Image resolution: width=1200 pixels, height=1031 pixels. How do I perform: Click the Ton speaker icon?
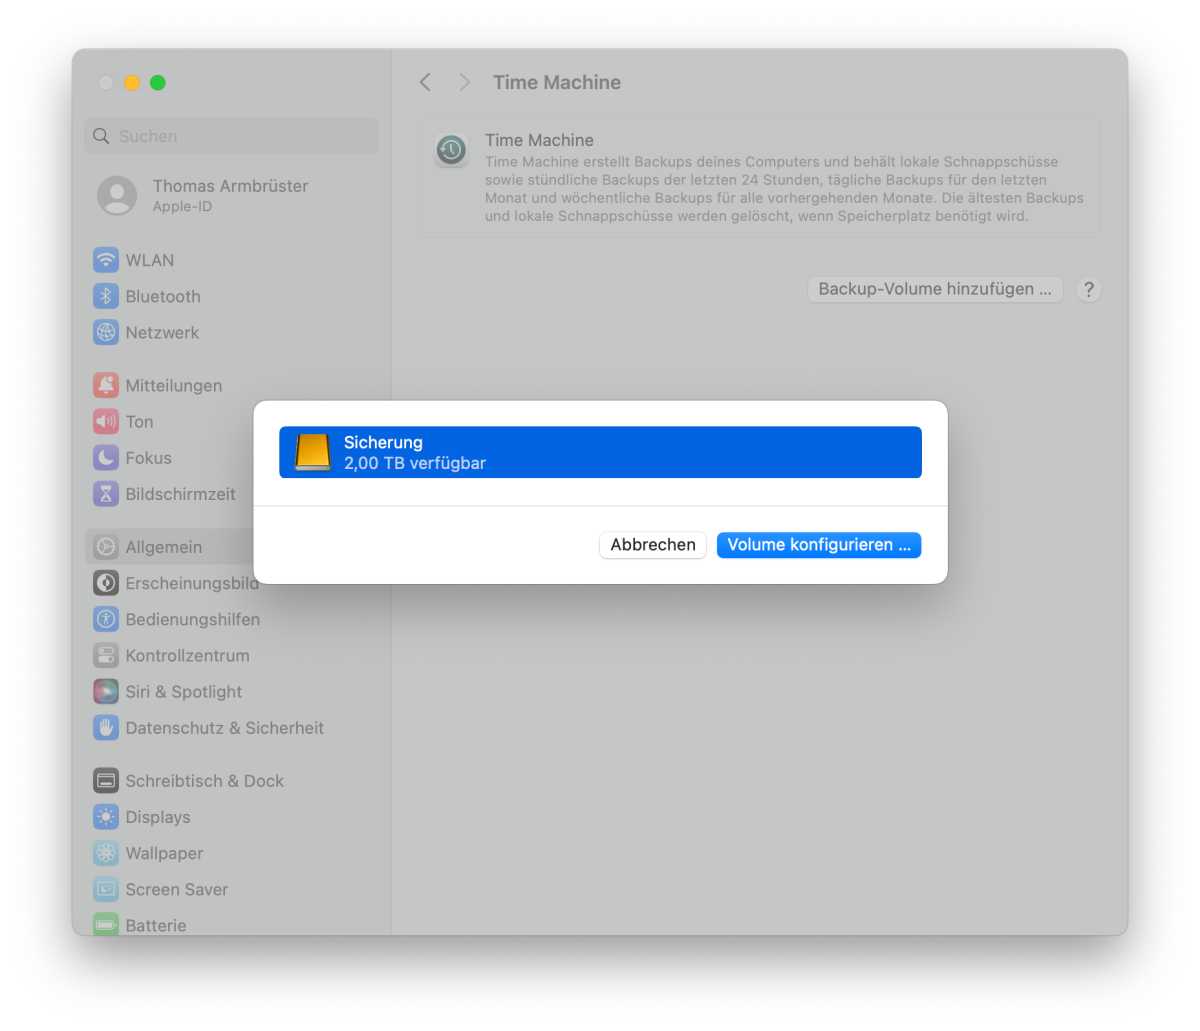click(106, 421)
